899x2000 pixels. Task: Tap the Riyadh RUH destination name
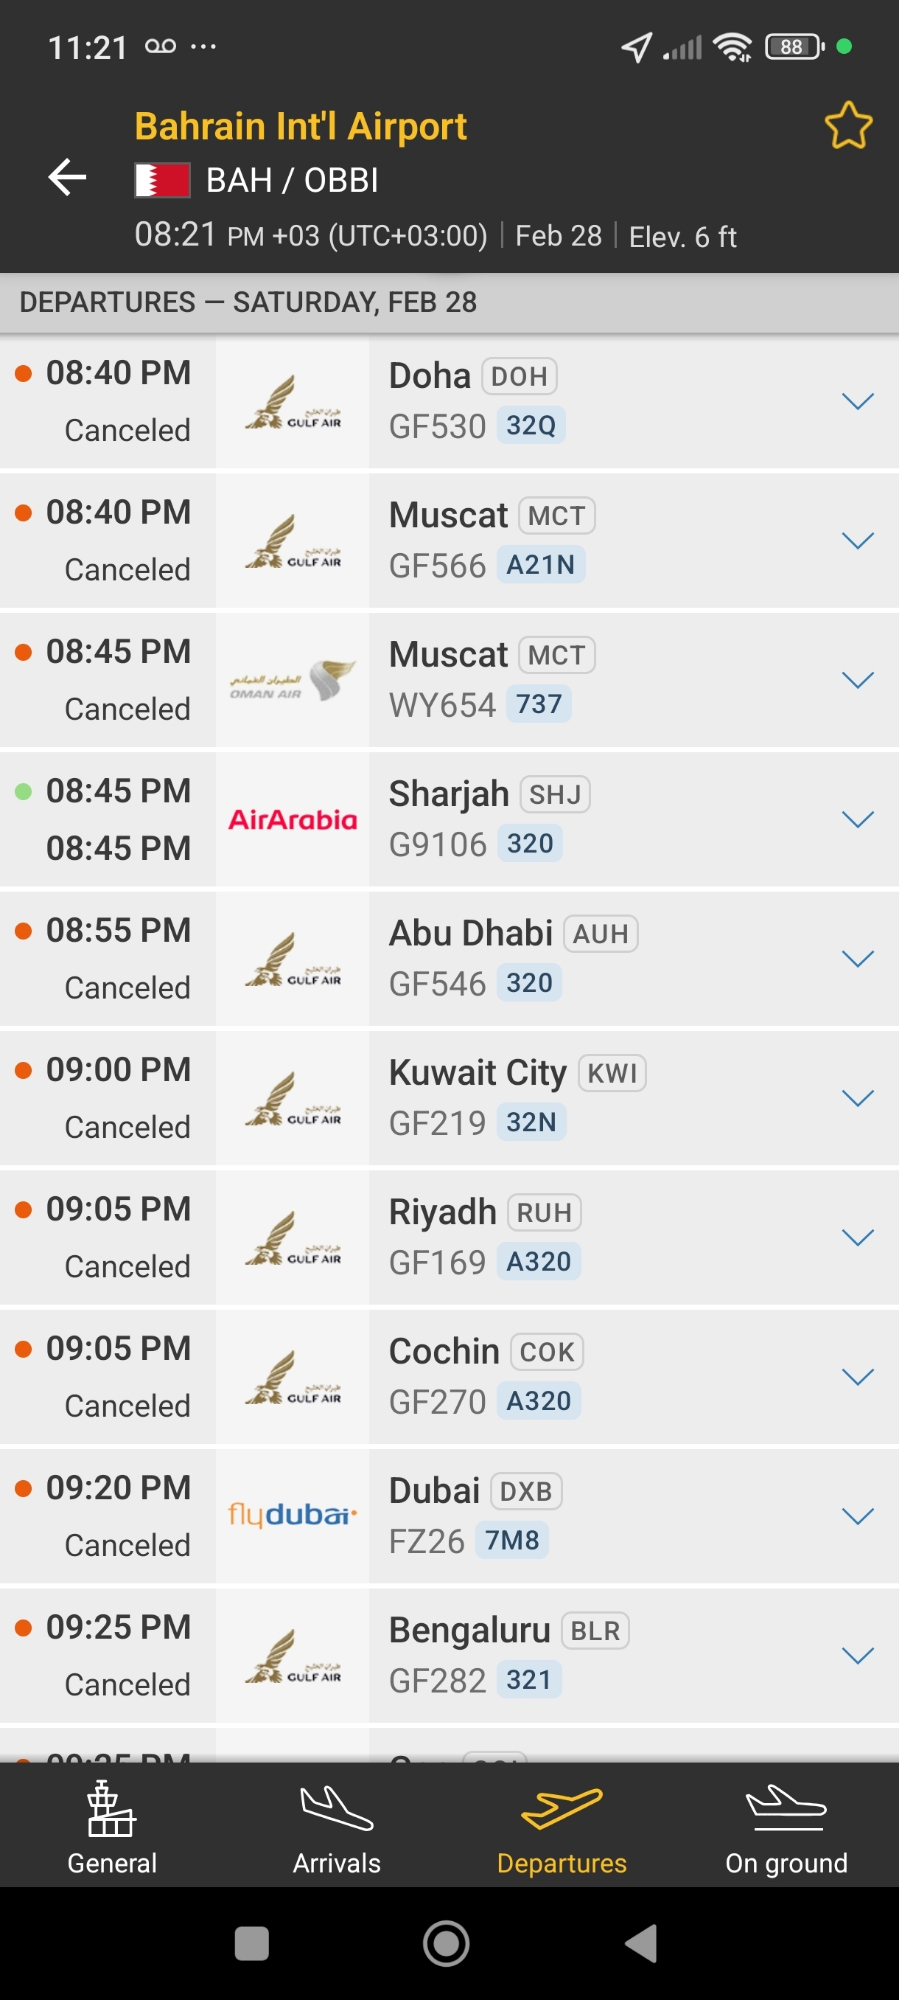coord(443,1212)
